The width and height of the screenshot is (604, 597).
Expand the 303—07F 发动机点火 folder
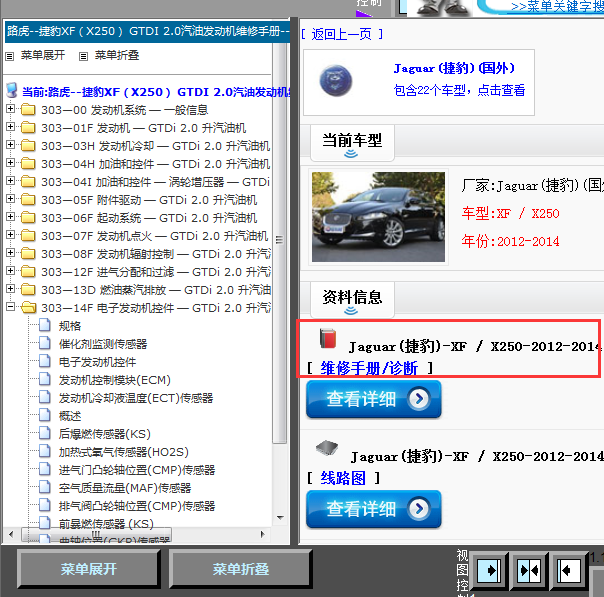coord(10,235)
